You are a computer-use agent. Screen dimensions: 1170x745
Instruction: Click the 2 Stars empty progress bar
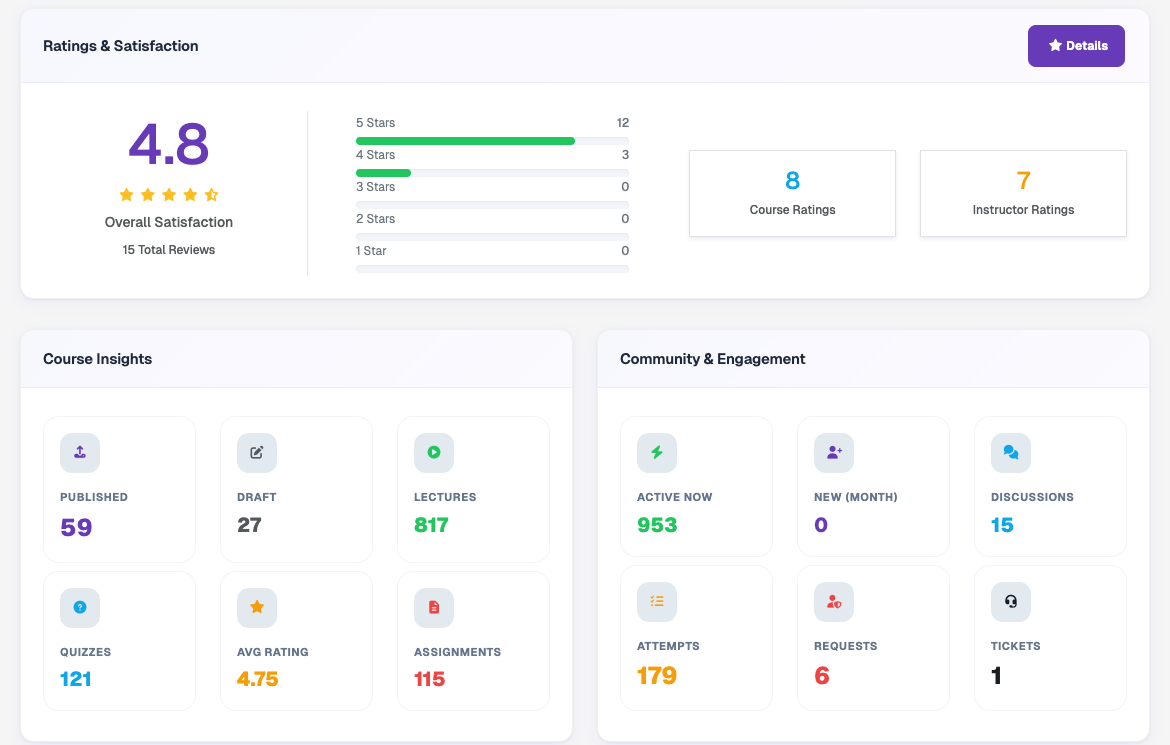coord(492,237)
